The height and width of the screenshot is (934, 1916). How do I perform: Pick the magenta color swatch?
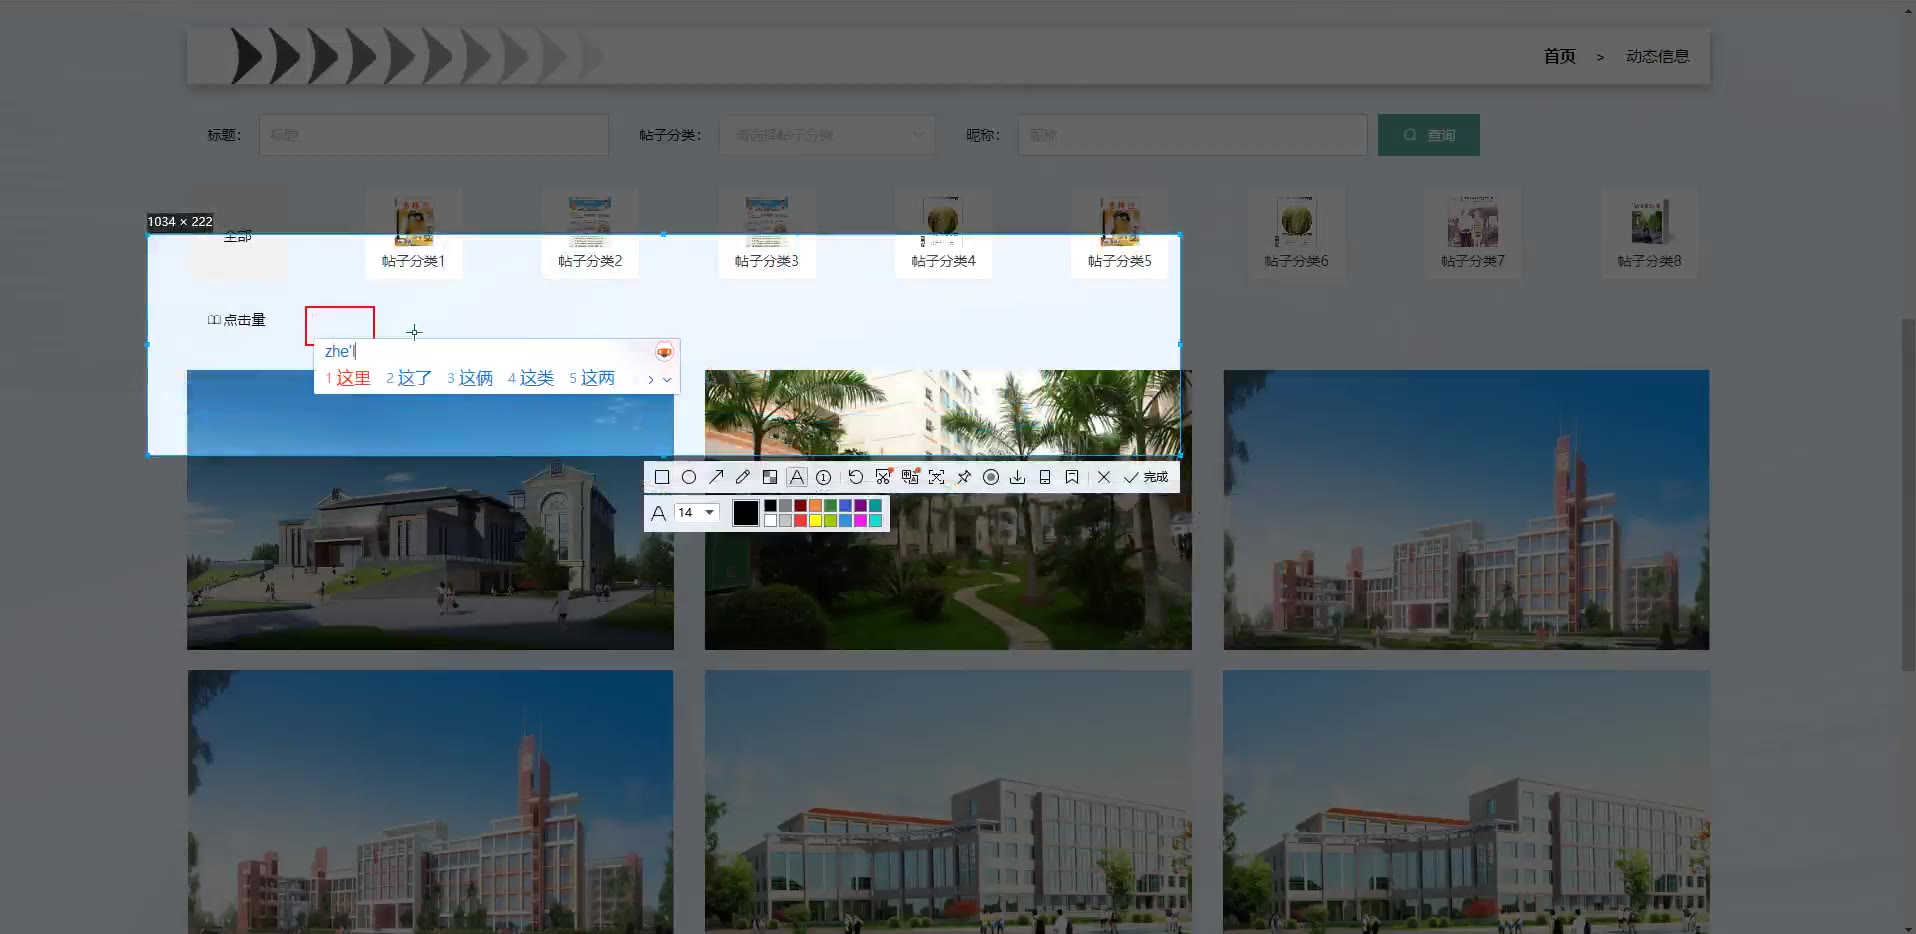coord(860,520)
